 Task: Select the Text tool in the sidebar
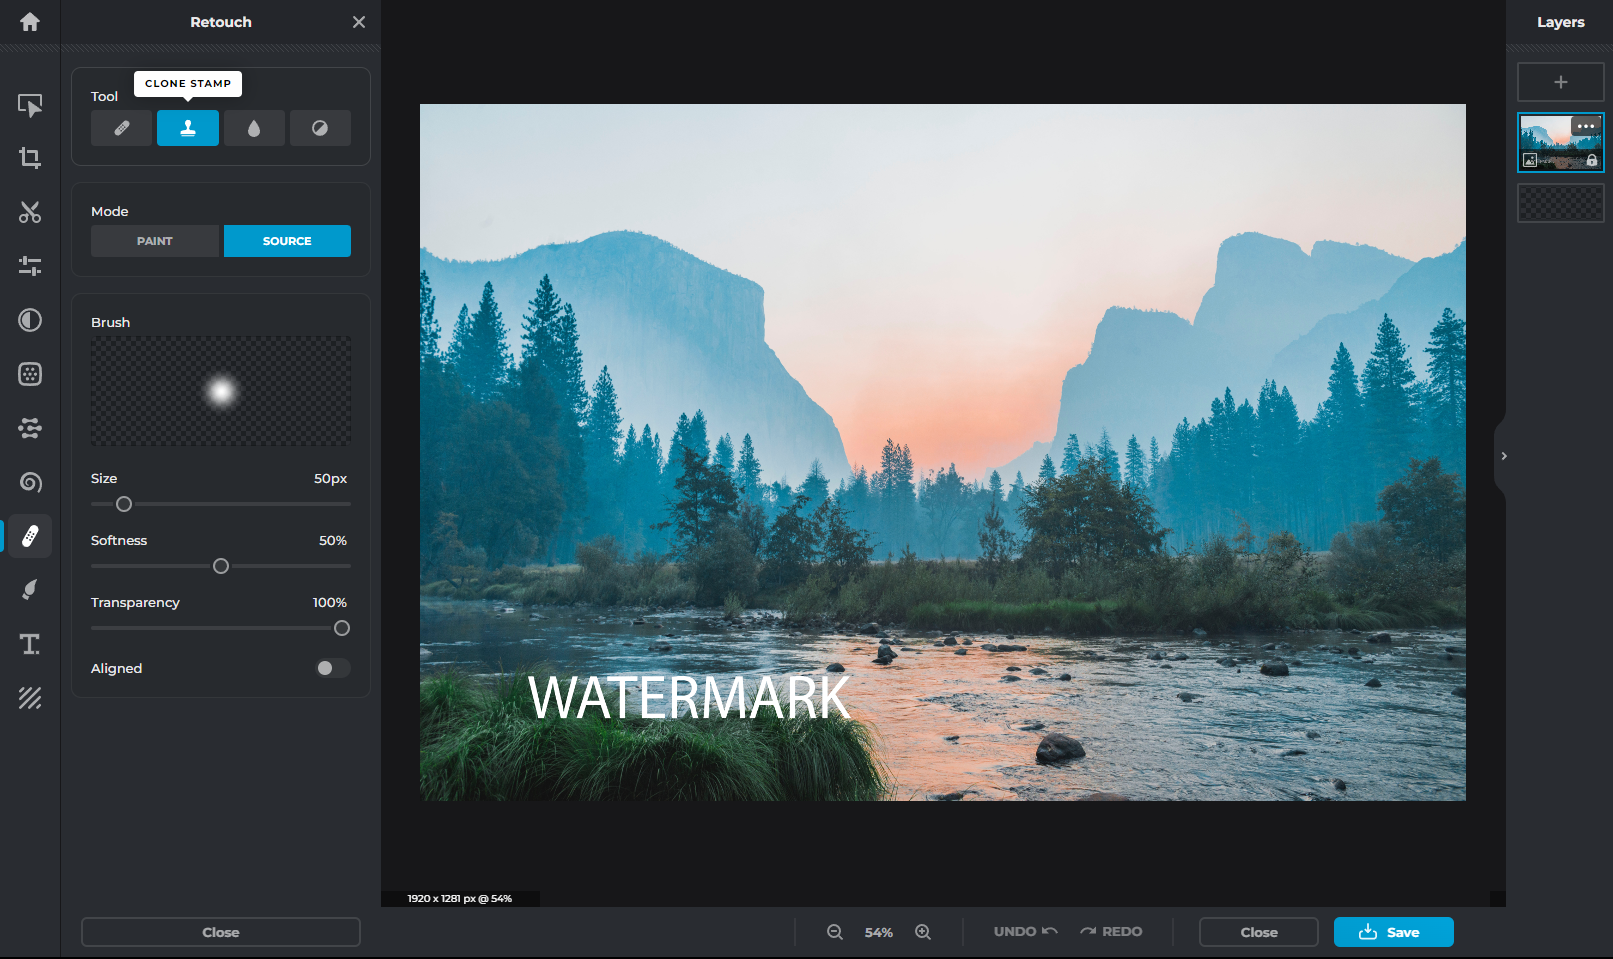coord(29,644)
